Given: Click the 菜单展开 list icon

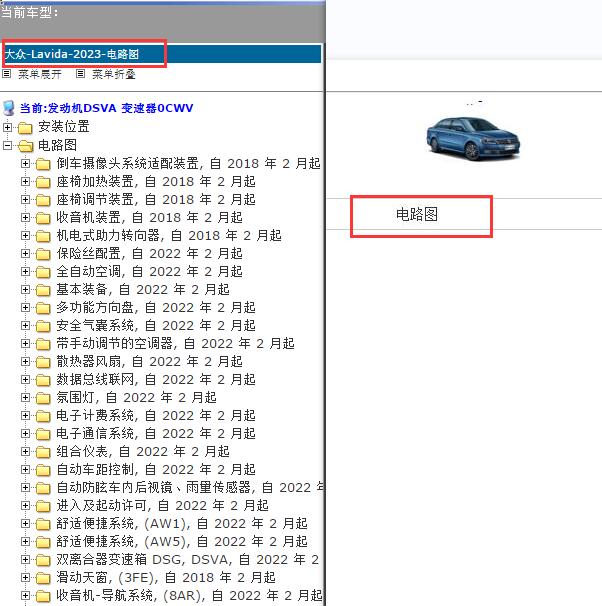Looking at the screenshot, I should point(7,73).
